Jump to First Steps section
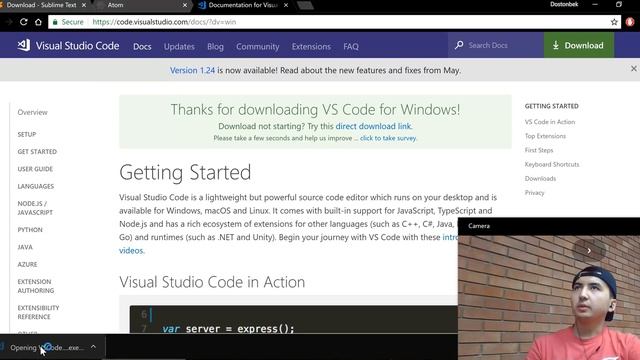This screenshot has height=360, width=640. (539, 150)
